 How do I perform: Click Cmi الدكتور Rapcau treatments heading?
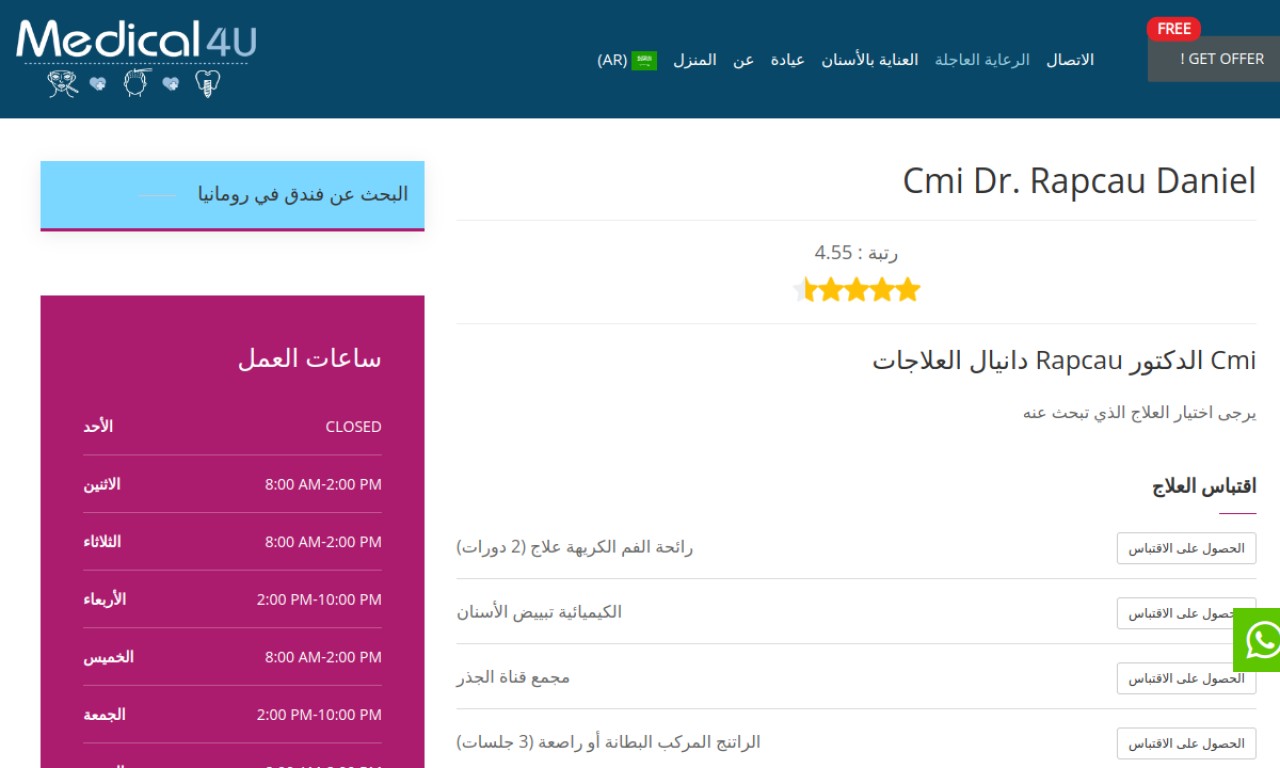tap(1064, 361)
